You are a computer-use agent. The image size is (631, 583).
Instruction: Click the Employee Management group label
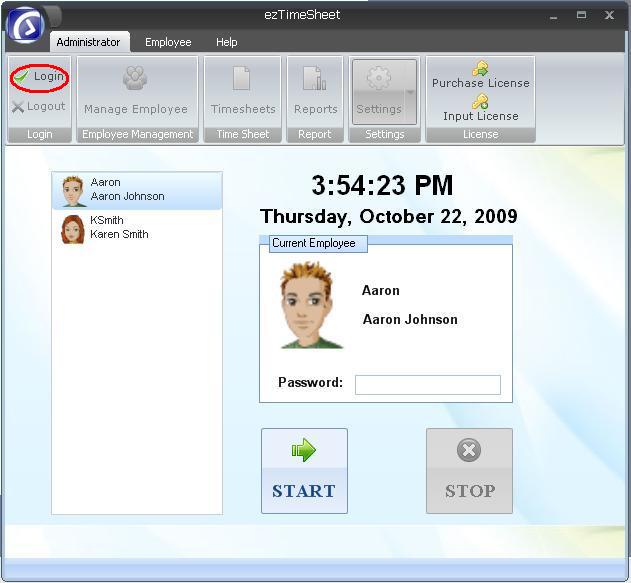click(x=138, y=134)
